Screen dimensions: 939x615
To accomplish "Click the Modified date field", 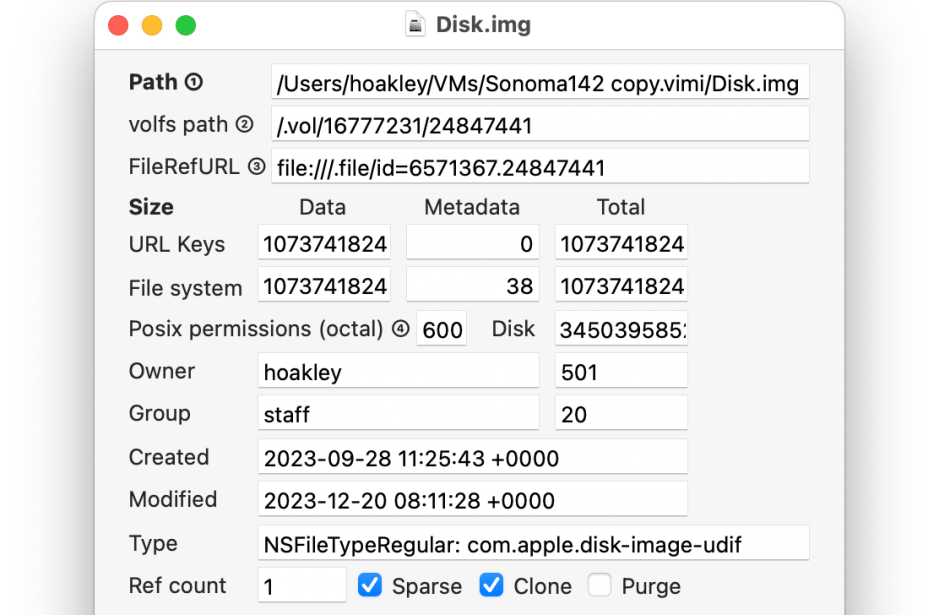I will click(472, 499).
